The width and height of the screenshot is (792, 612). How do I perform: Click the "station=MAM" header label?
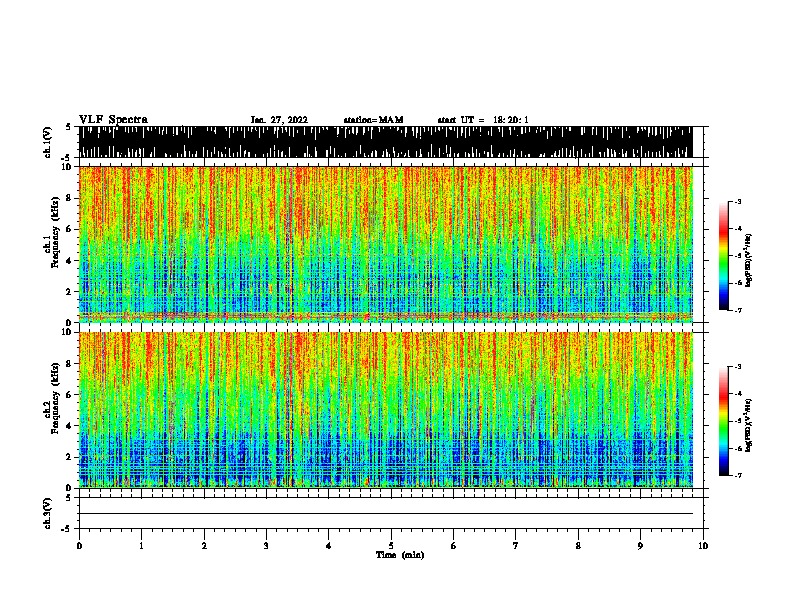pos(374,120)
